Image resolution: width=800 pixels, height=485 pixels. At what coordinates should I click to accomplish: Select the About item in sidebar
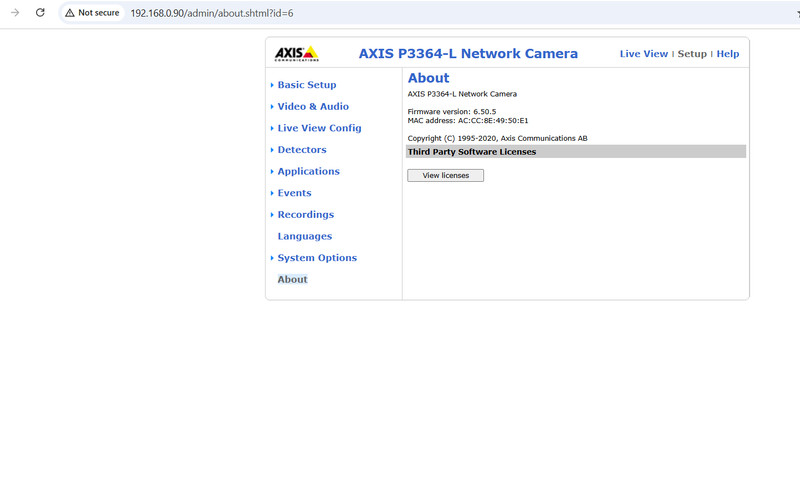pos(292,279)
